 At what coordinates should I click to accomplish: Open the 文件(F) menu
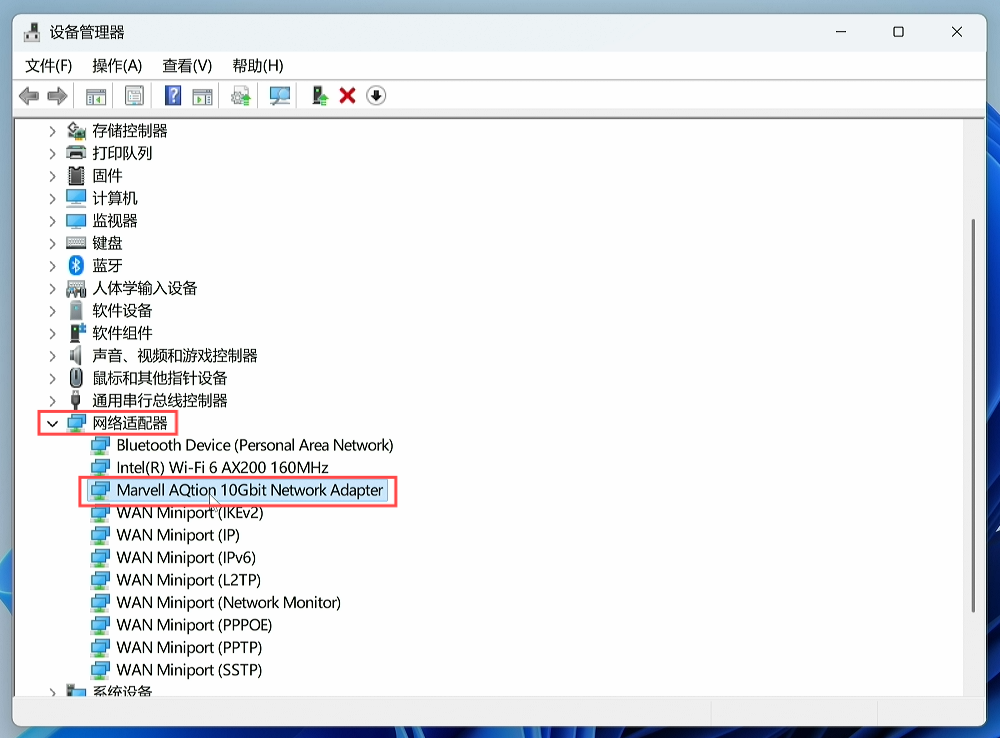pyautogui.click(x=48, y=66)
